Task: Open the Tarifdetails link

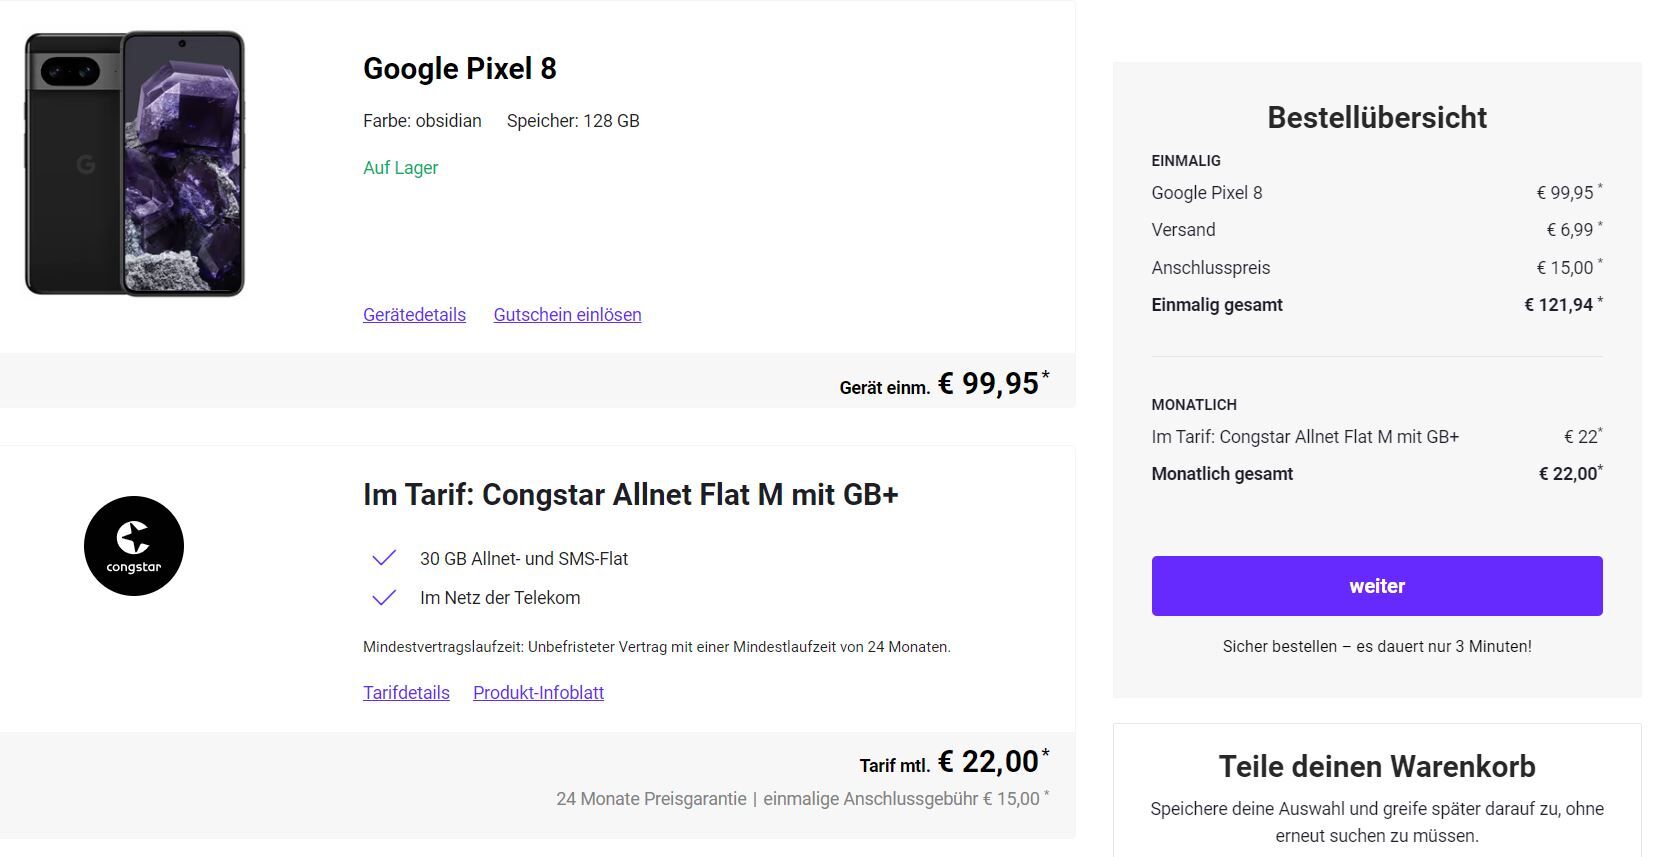Action: pos(406,693)
